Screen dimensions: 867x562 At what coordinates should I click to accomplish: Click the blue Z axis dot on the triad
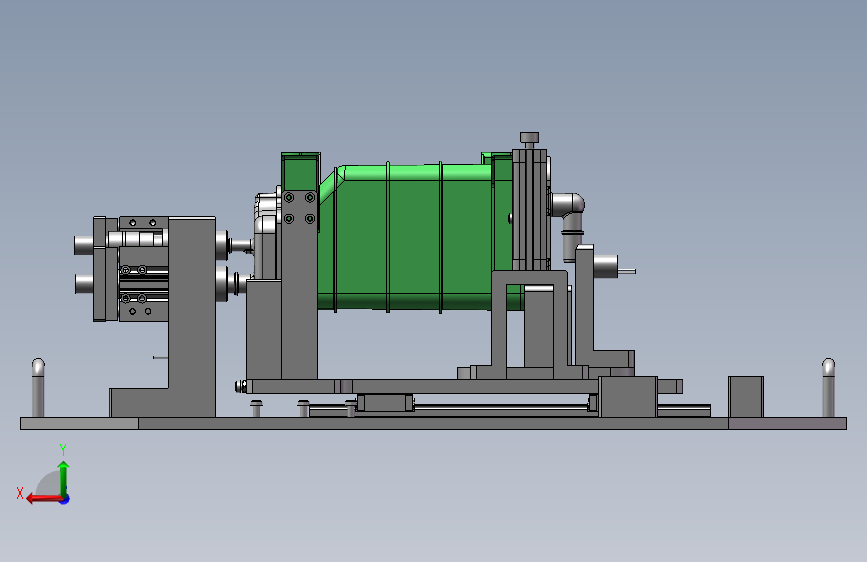pyautogui.click(x=65, y=499)
